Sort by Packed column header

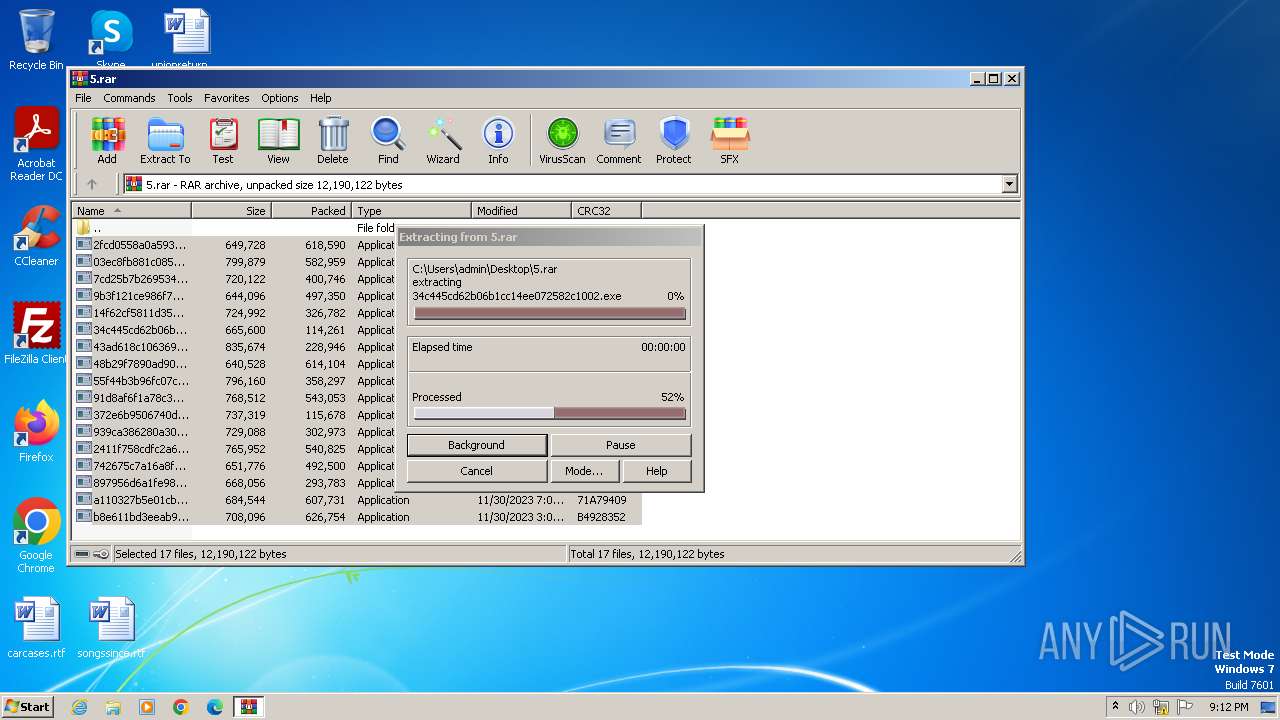[x=311, y=210]
